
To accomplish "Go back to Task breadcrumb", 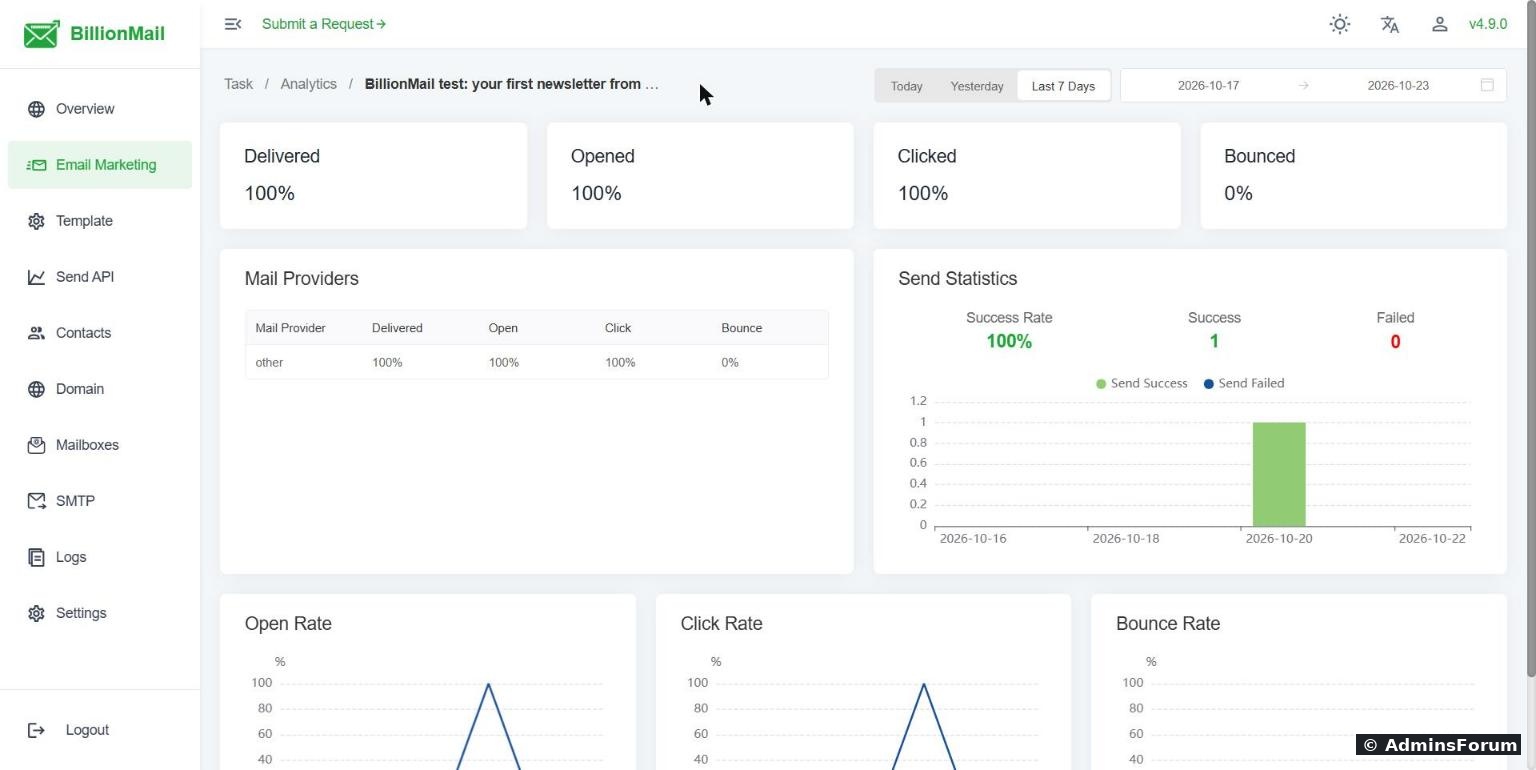I will pos(238,84).
